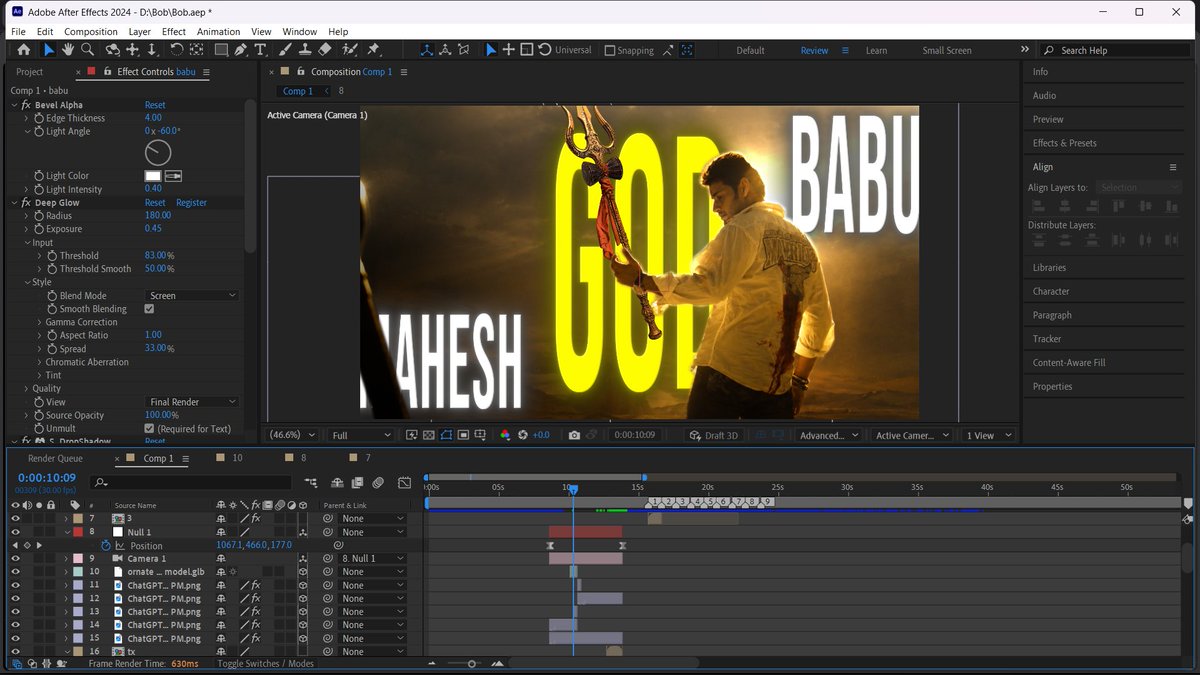
Task: Toggle Unmult checkbox
Action: coord(149,428)
